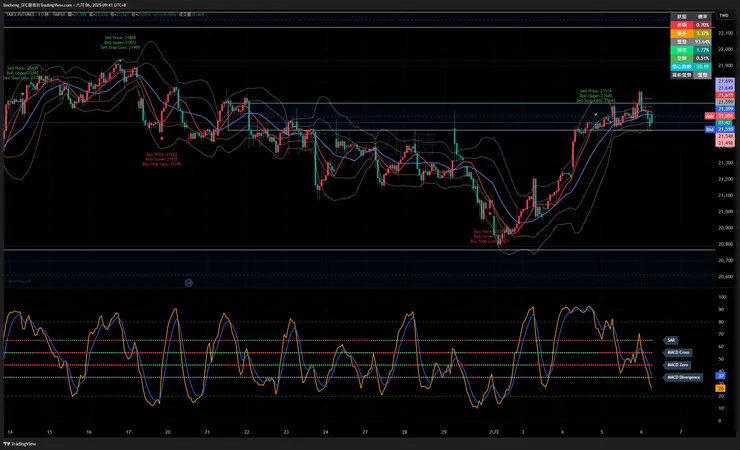Select the 21,498 price label

pyautogui.click(x=725, y=143)
